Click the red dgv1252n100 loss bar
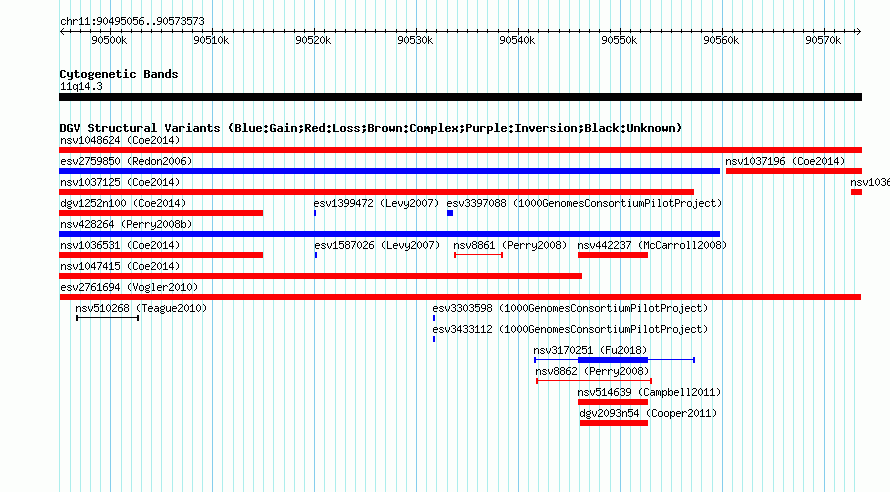Image resolution: width=890 pixels, height=492 pixels. point(161,213)
